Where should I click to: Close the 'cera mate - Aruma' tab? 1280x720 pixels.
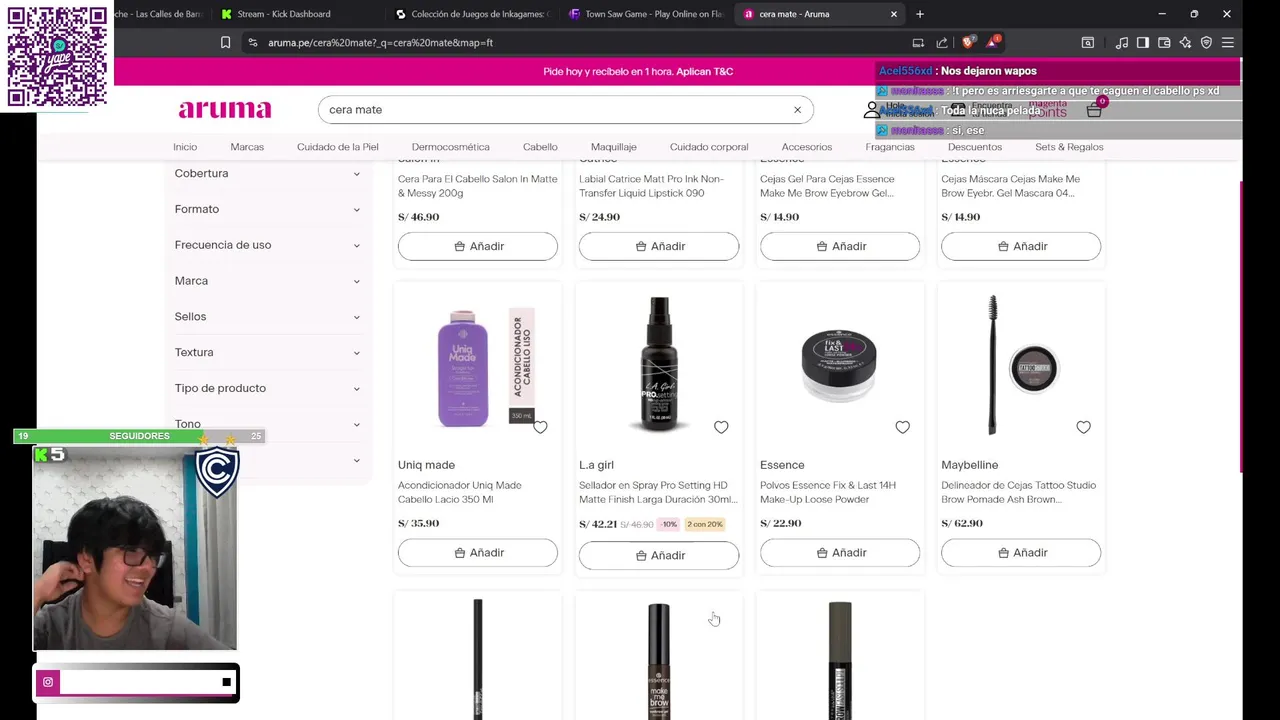tap(894, 14)
